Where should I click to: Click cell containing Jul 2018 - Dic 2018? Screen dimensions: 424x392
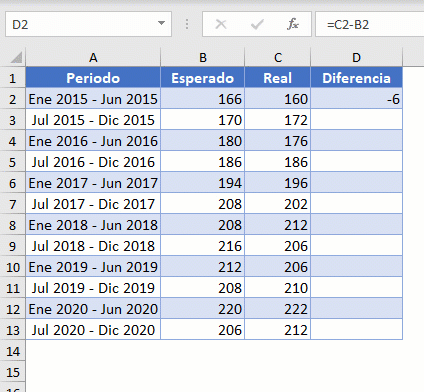click(93, 246)
